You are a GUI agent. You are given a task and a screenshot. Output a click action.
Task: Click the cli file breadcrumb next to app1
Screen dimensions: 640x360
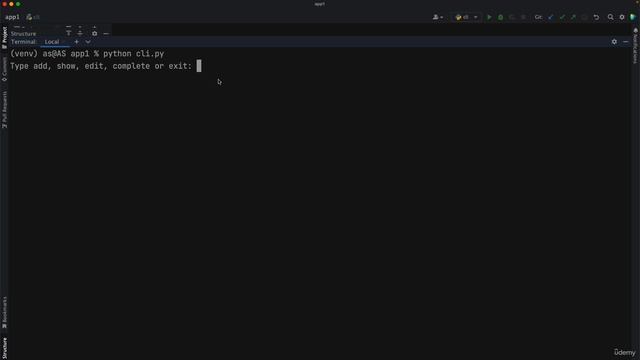pyautogui.click(x=33, y=17)
